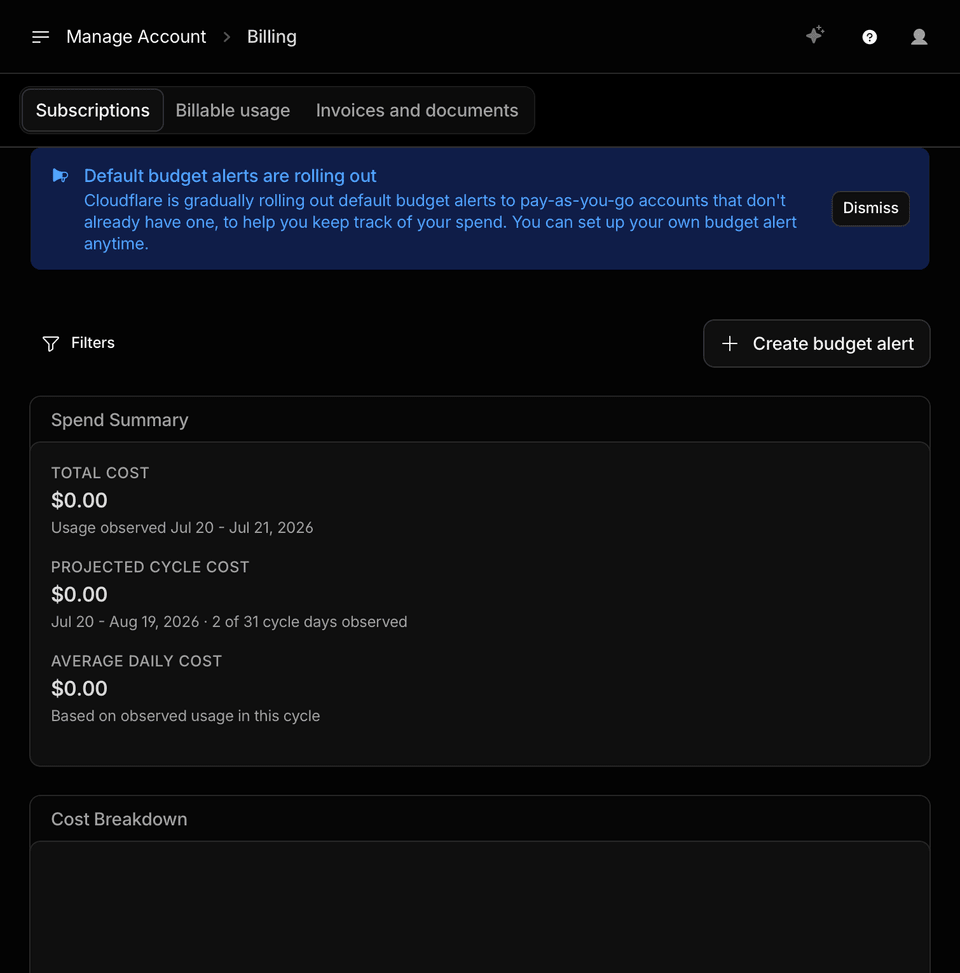
Task: Click the $0.00 value under PROJECTED CYCLE COST
Action: click(x=79, y=594)
